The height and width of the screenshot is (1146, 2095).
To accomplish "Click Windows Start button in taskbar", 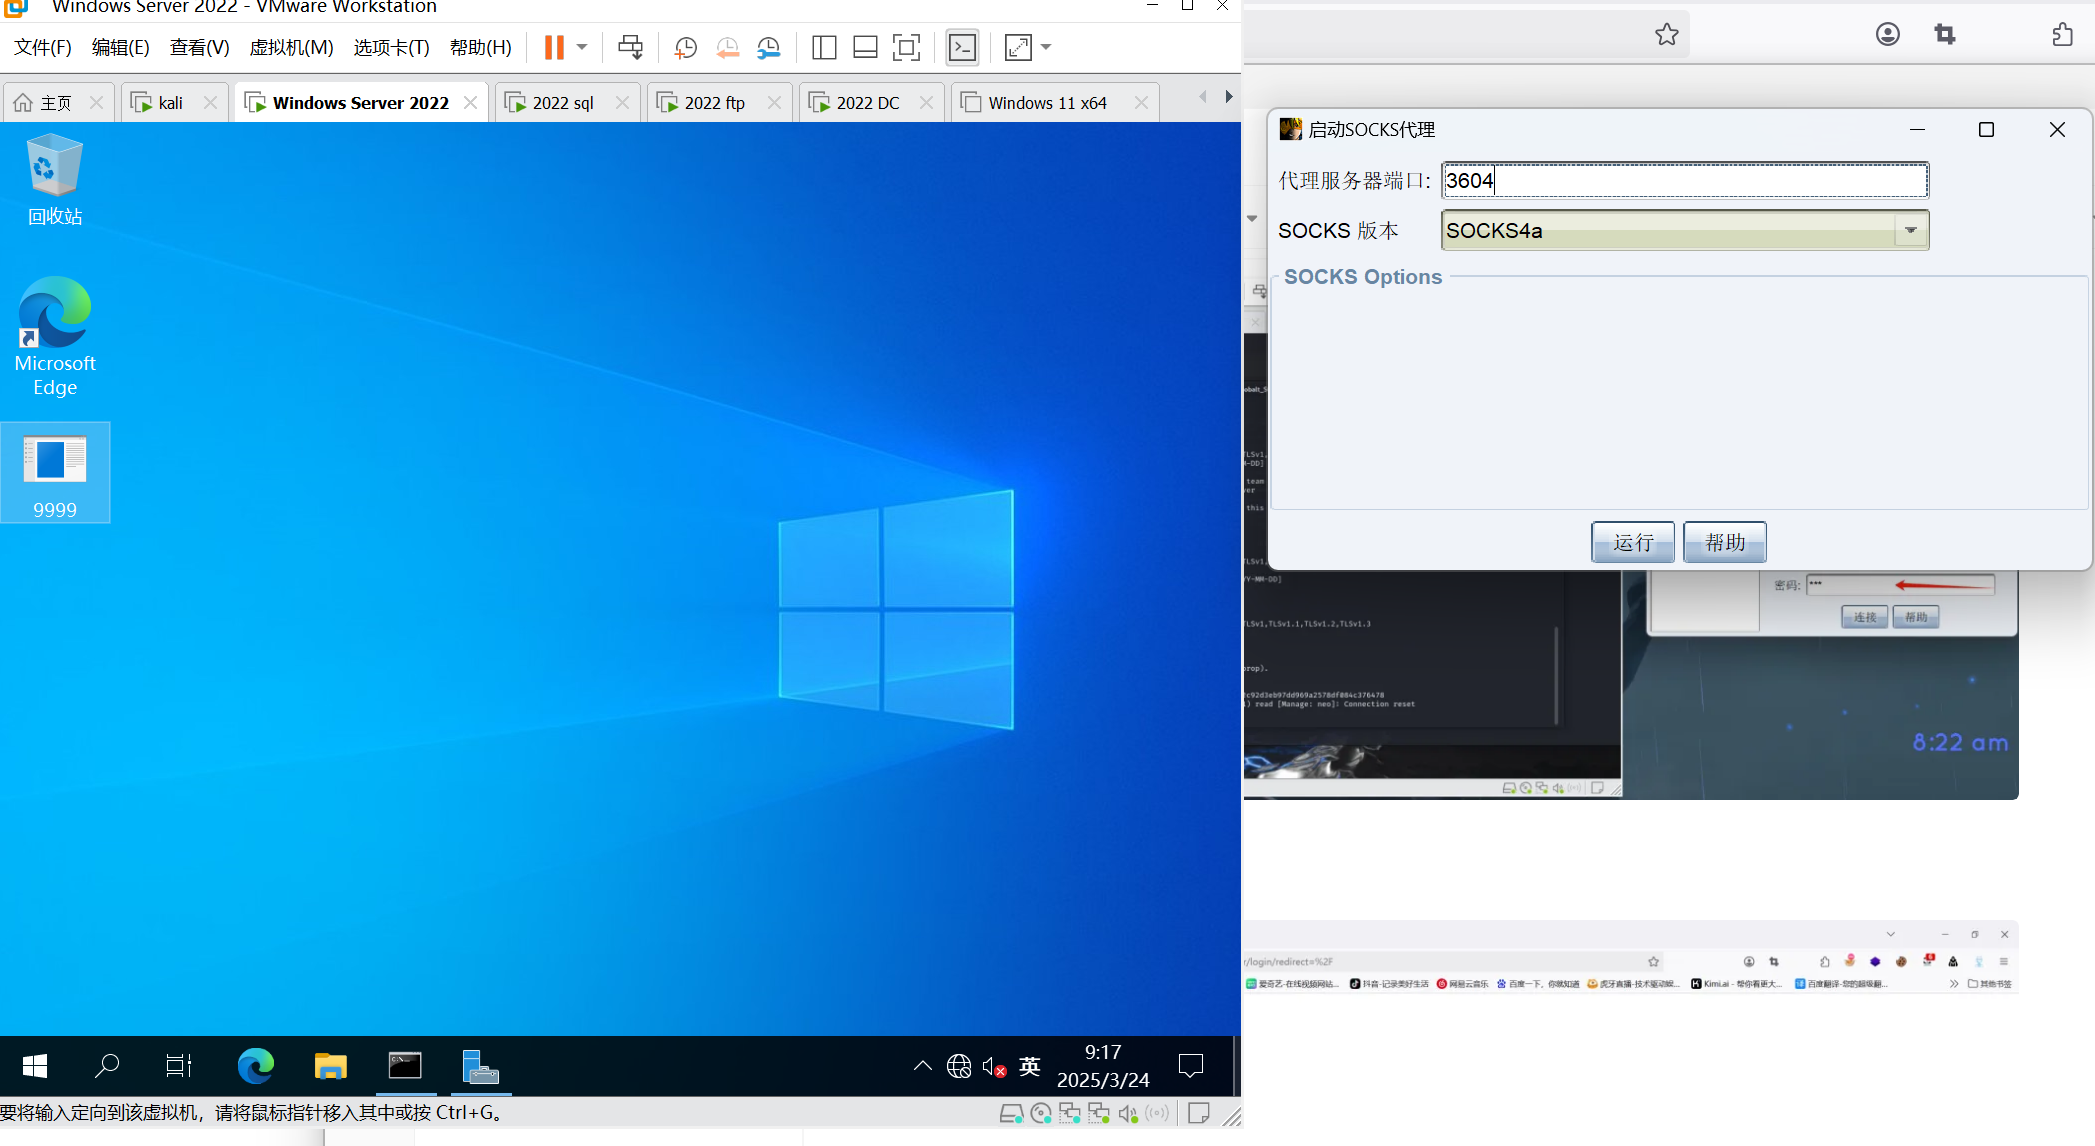I will (35, 1066).
